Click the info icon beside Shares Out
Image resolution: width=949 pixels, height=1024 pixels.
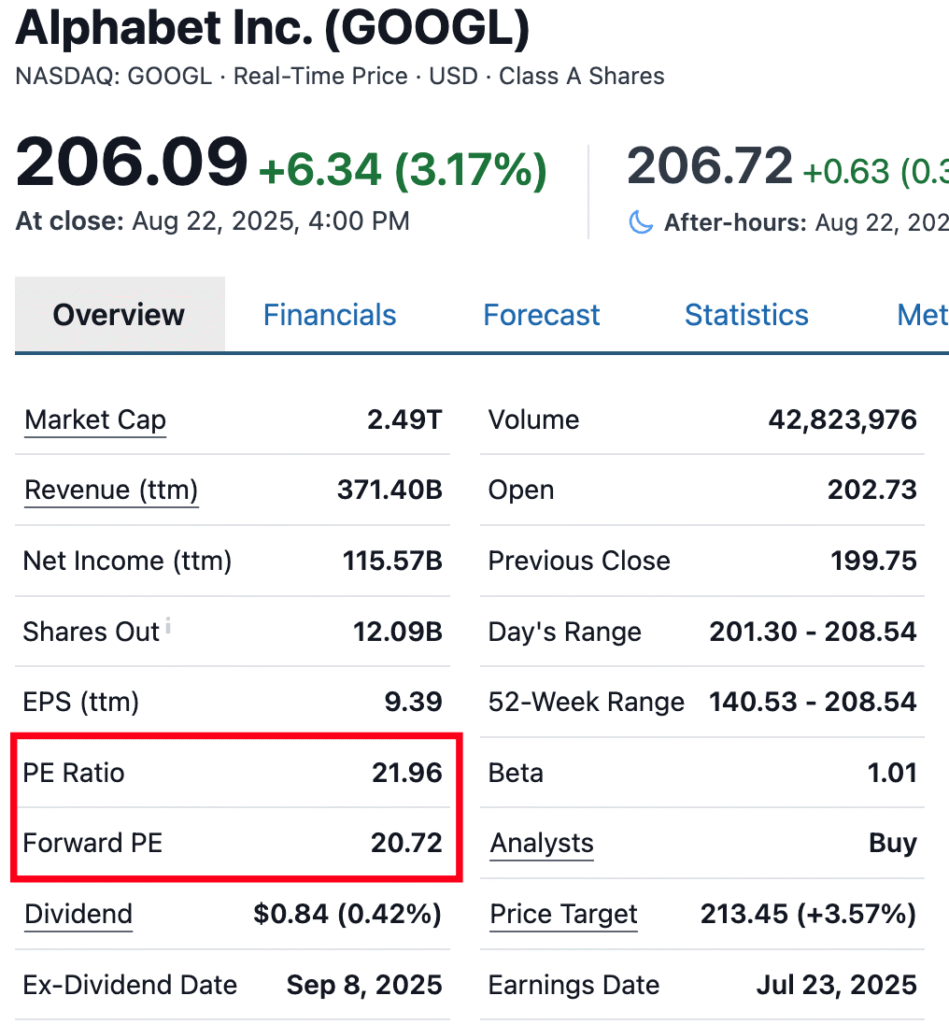coord(168,627)
